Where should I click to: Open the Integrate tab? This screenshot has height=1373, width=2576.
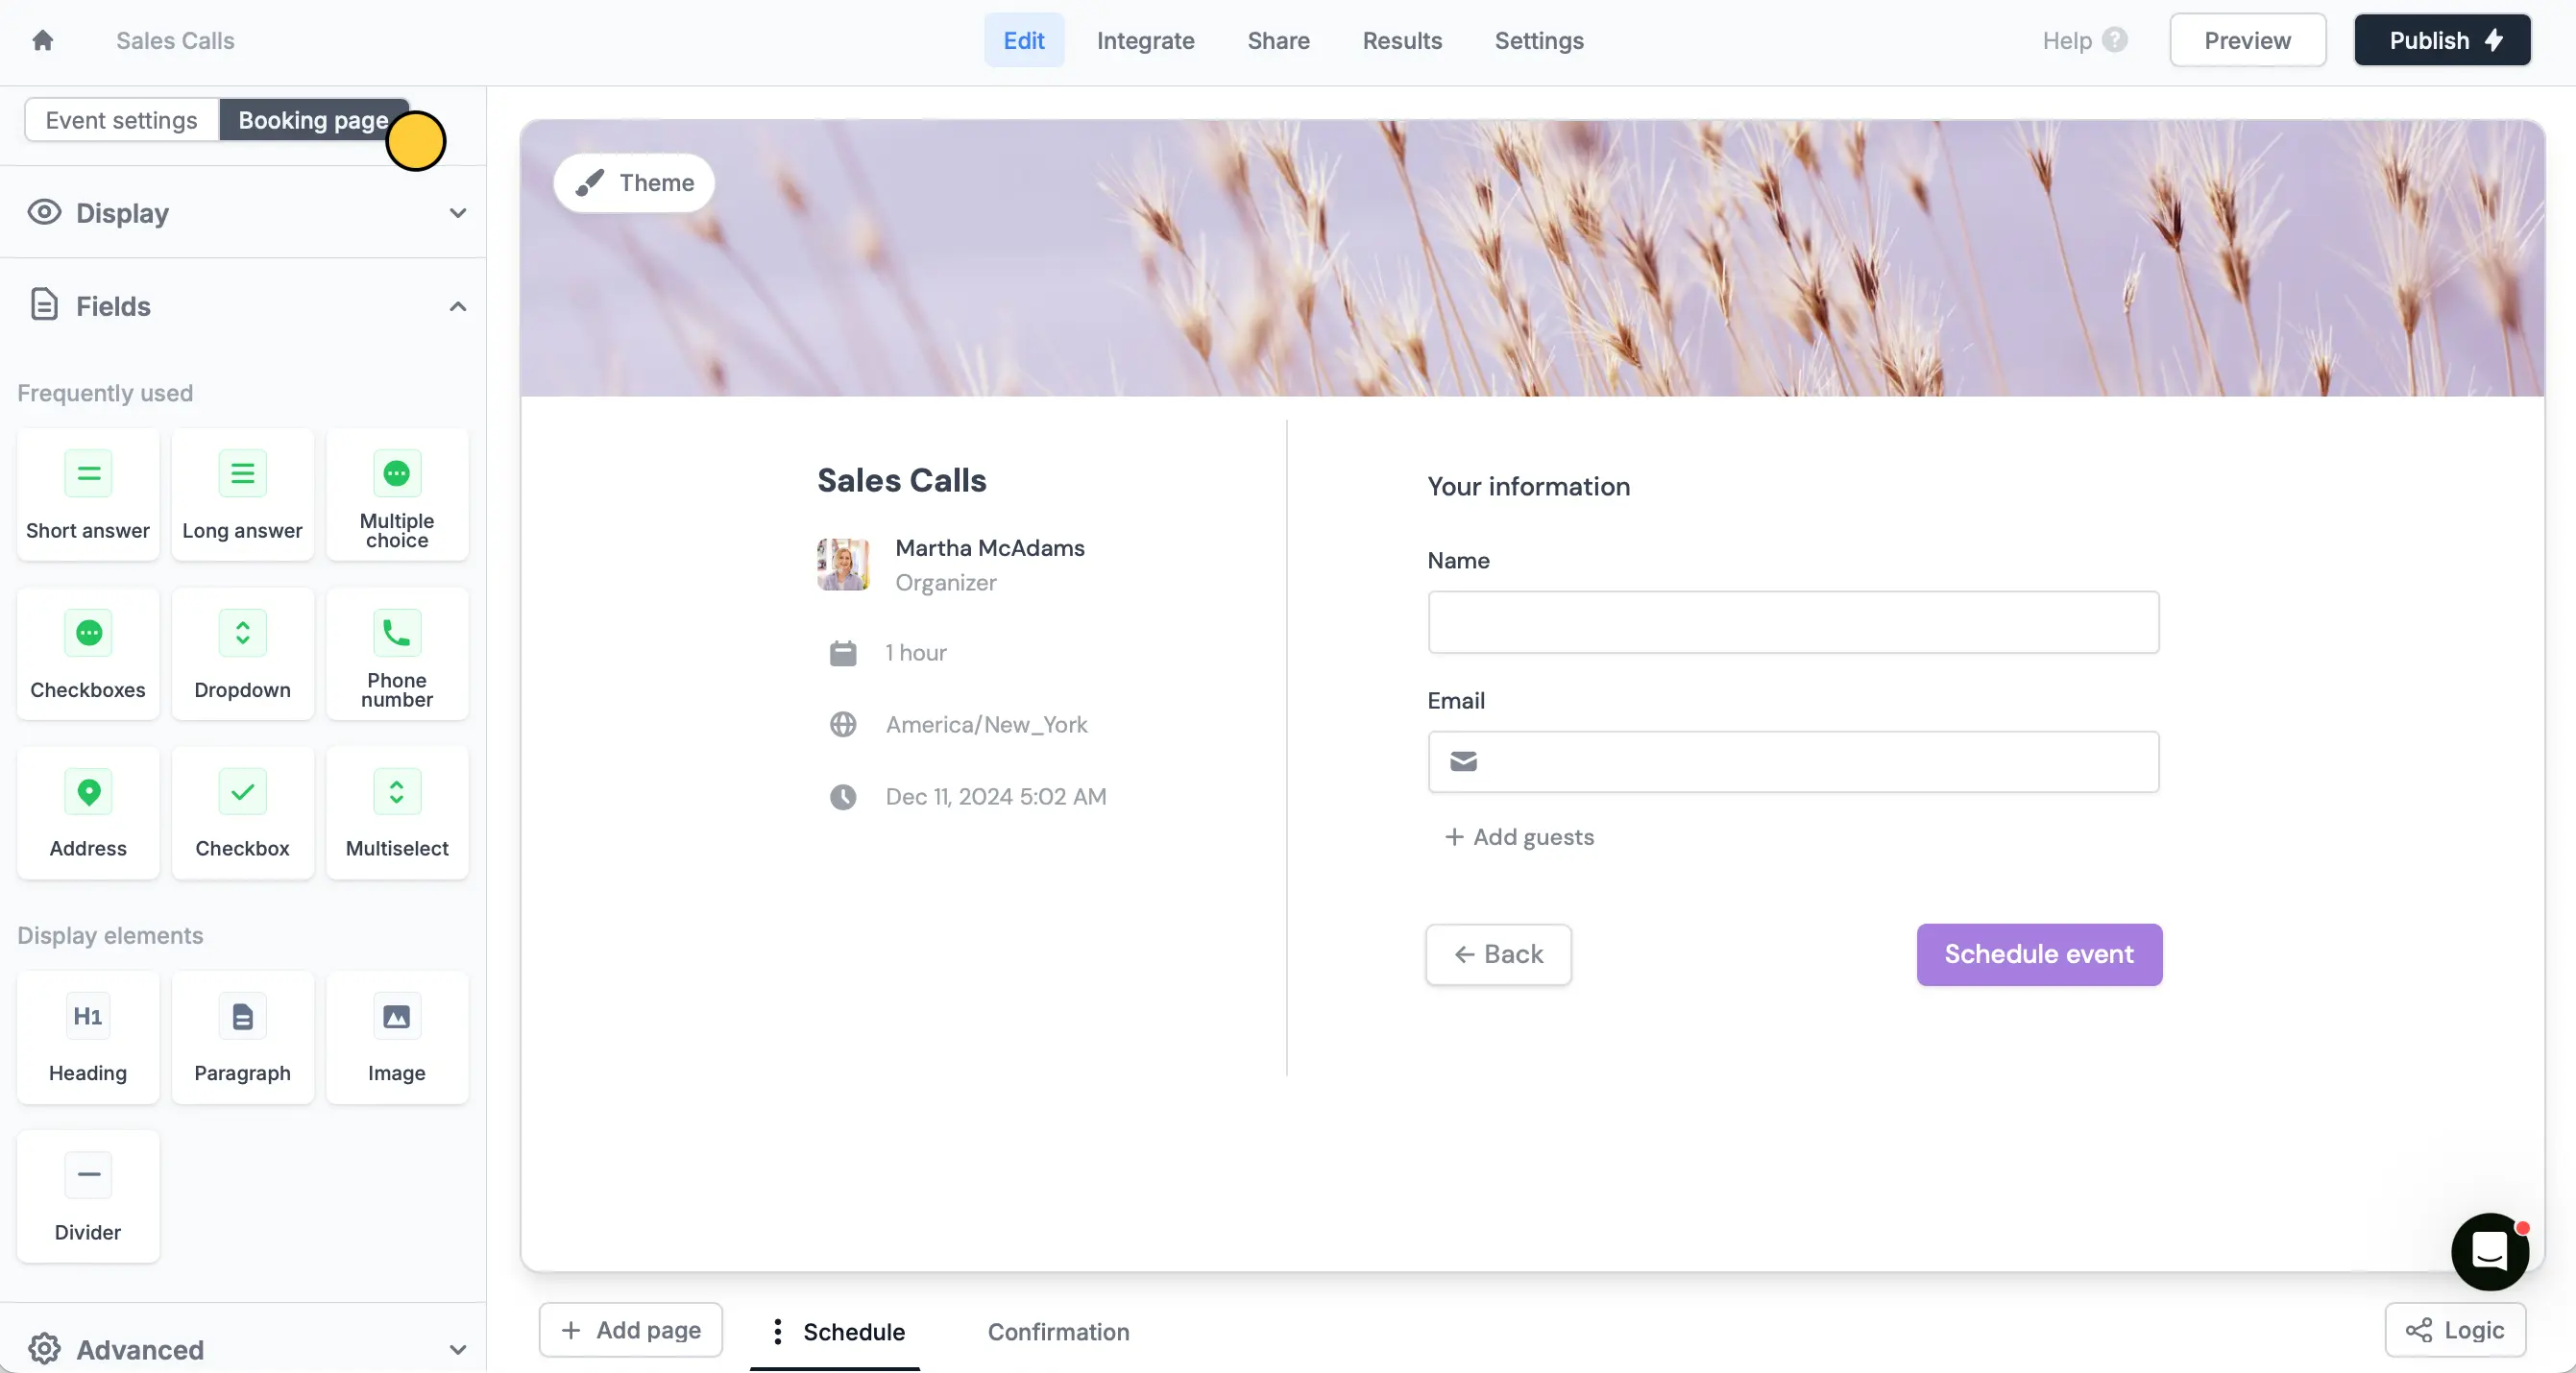[1145, 40]
